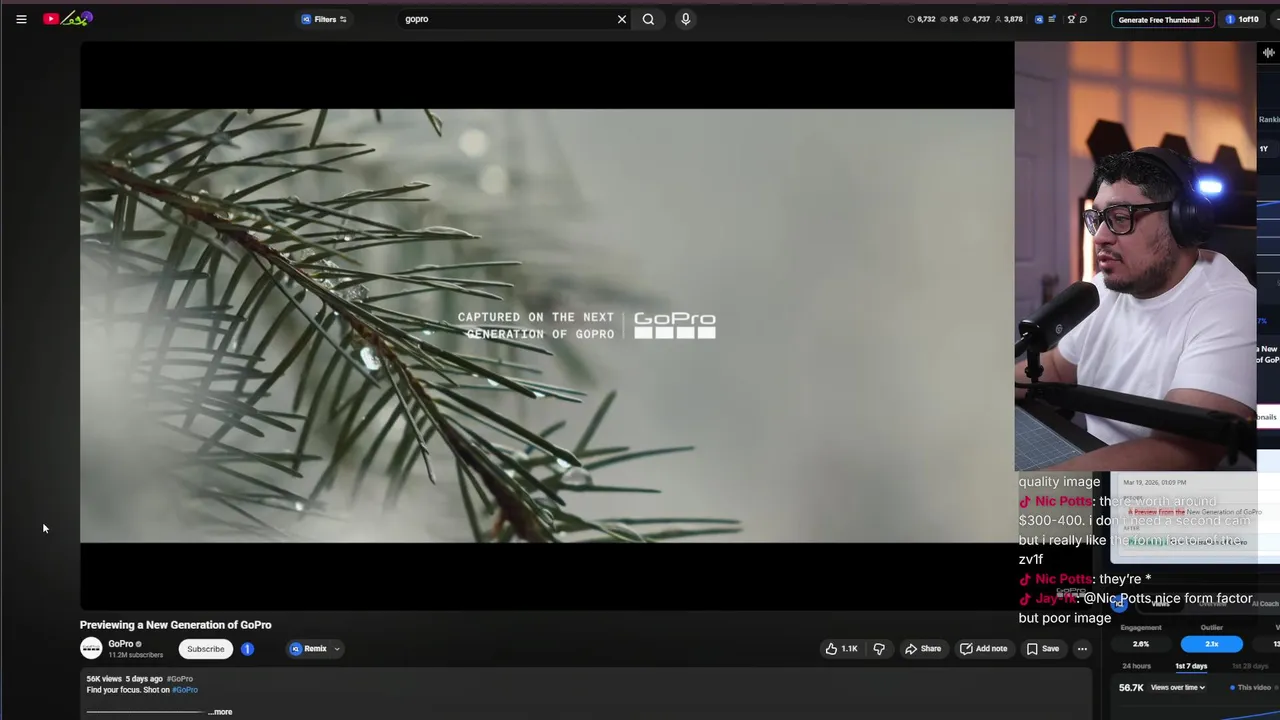Click the Add note button
The height and width of the screenshot is (720, 1280).
tap(984, 649)
